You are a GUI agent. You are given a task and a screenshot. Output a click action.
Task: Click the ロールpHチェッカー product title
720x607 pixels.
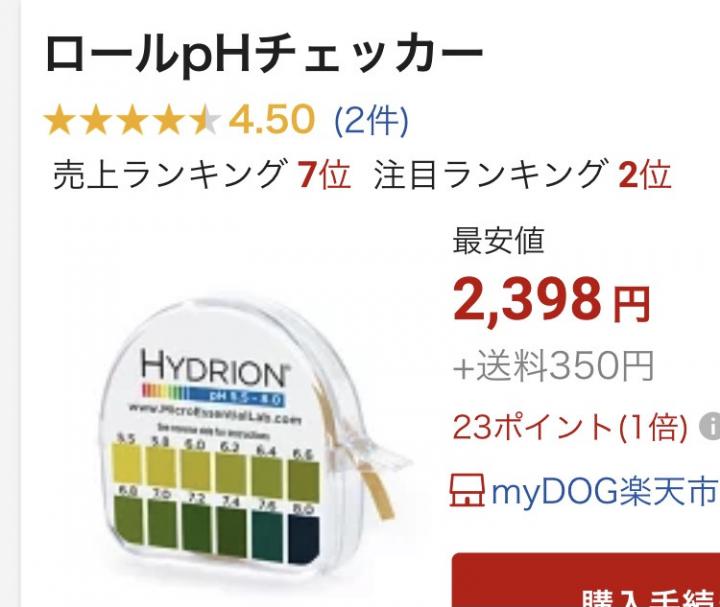coord(264,53)
